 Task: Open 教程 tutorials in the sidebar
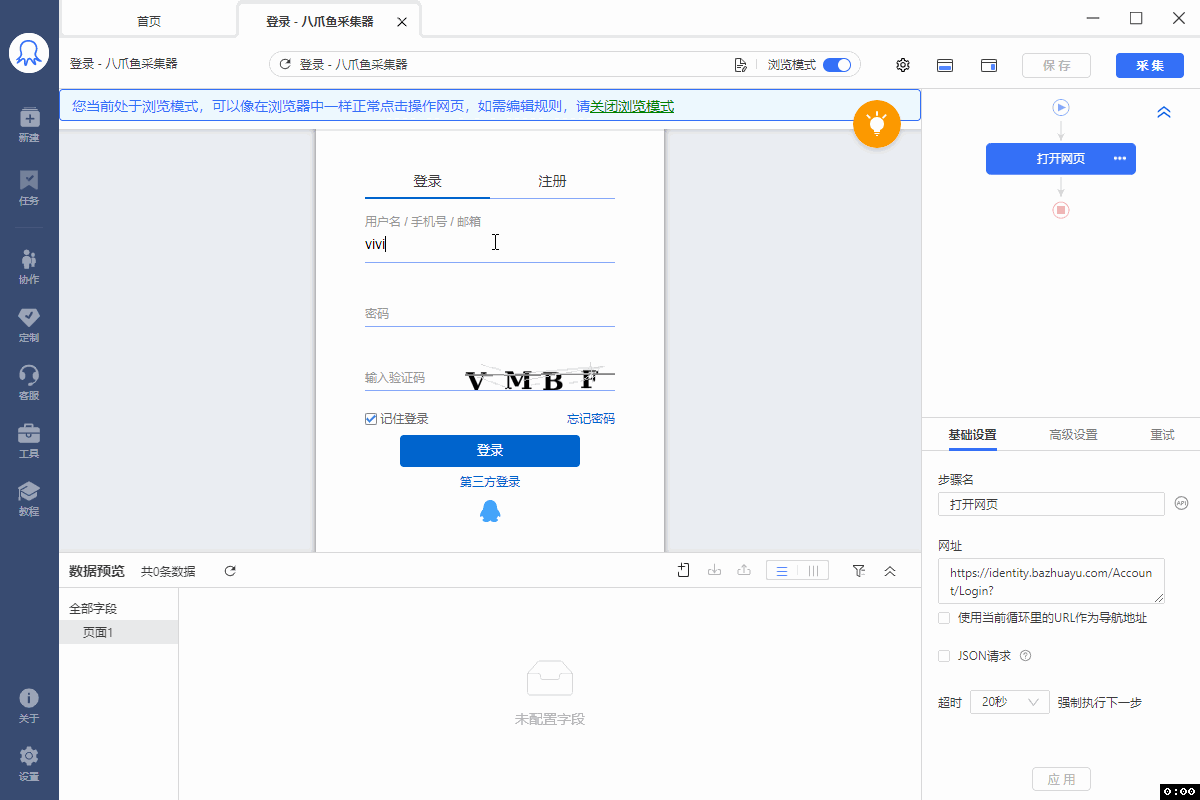[x=29, y=498]
